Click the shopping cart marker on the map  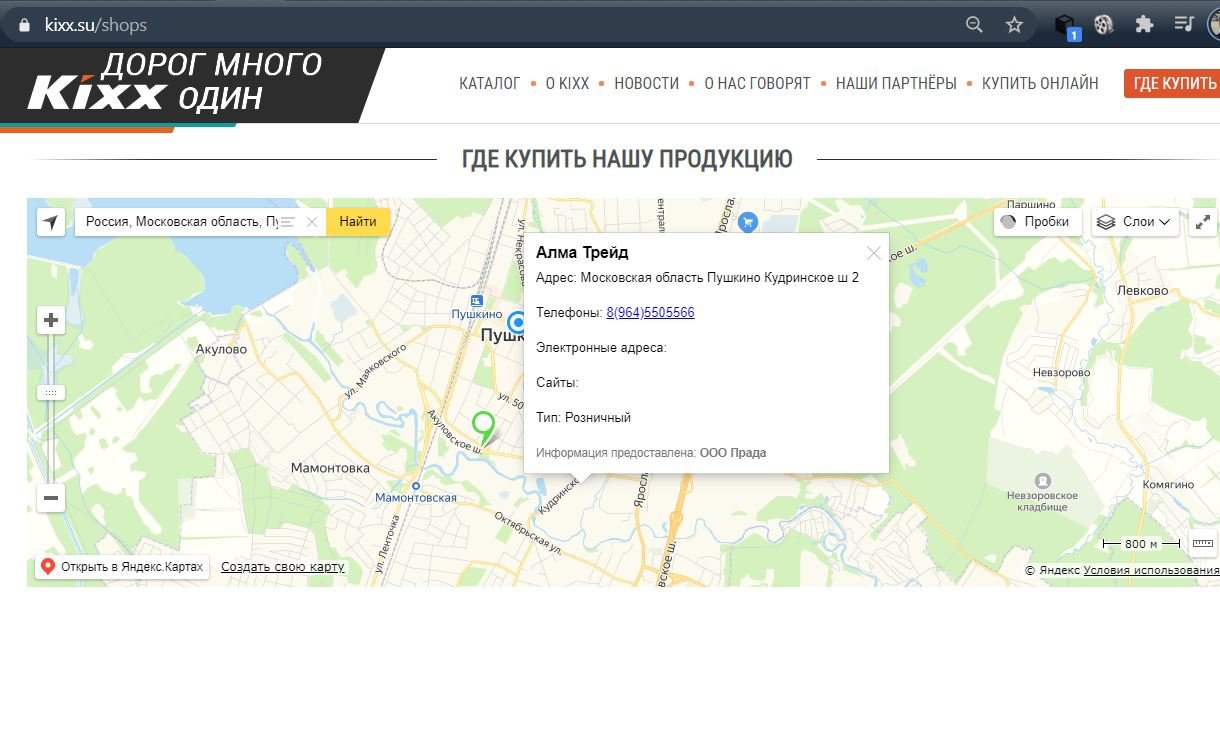coord(747,222)
